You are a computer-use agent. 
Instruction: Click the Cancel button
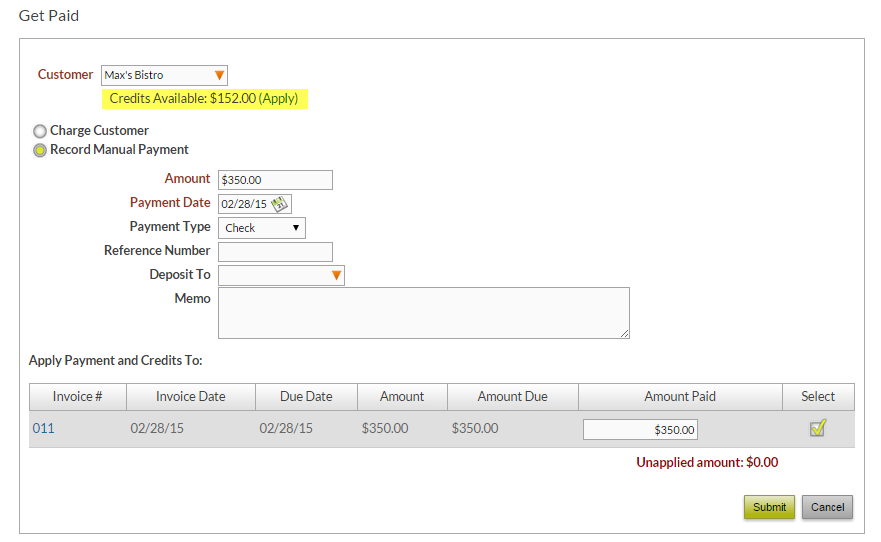[827, 507]
